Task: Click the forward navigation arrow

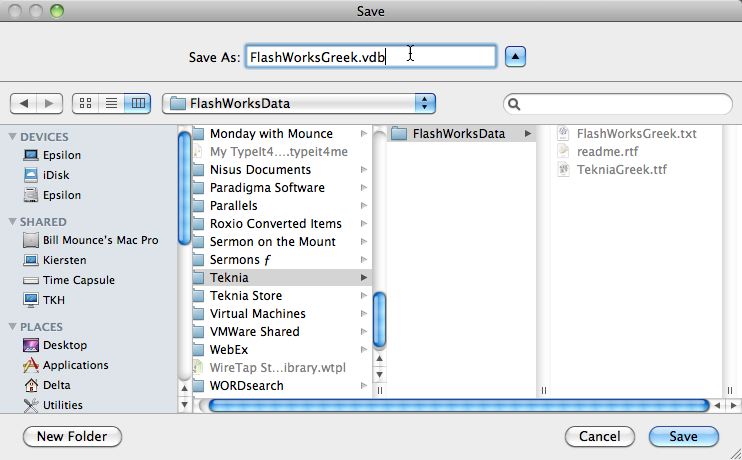Action: pos(50,103)
